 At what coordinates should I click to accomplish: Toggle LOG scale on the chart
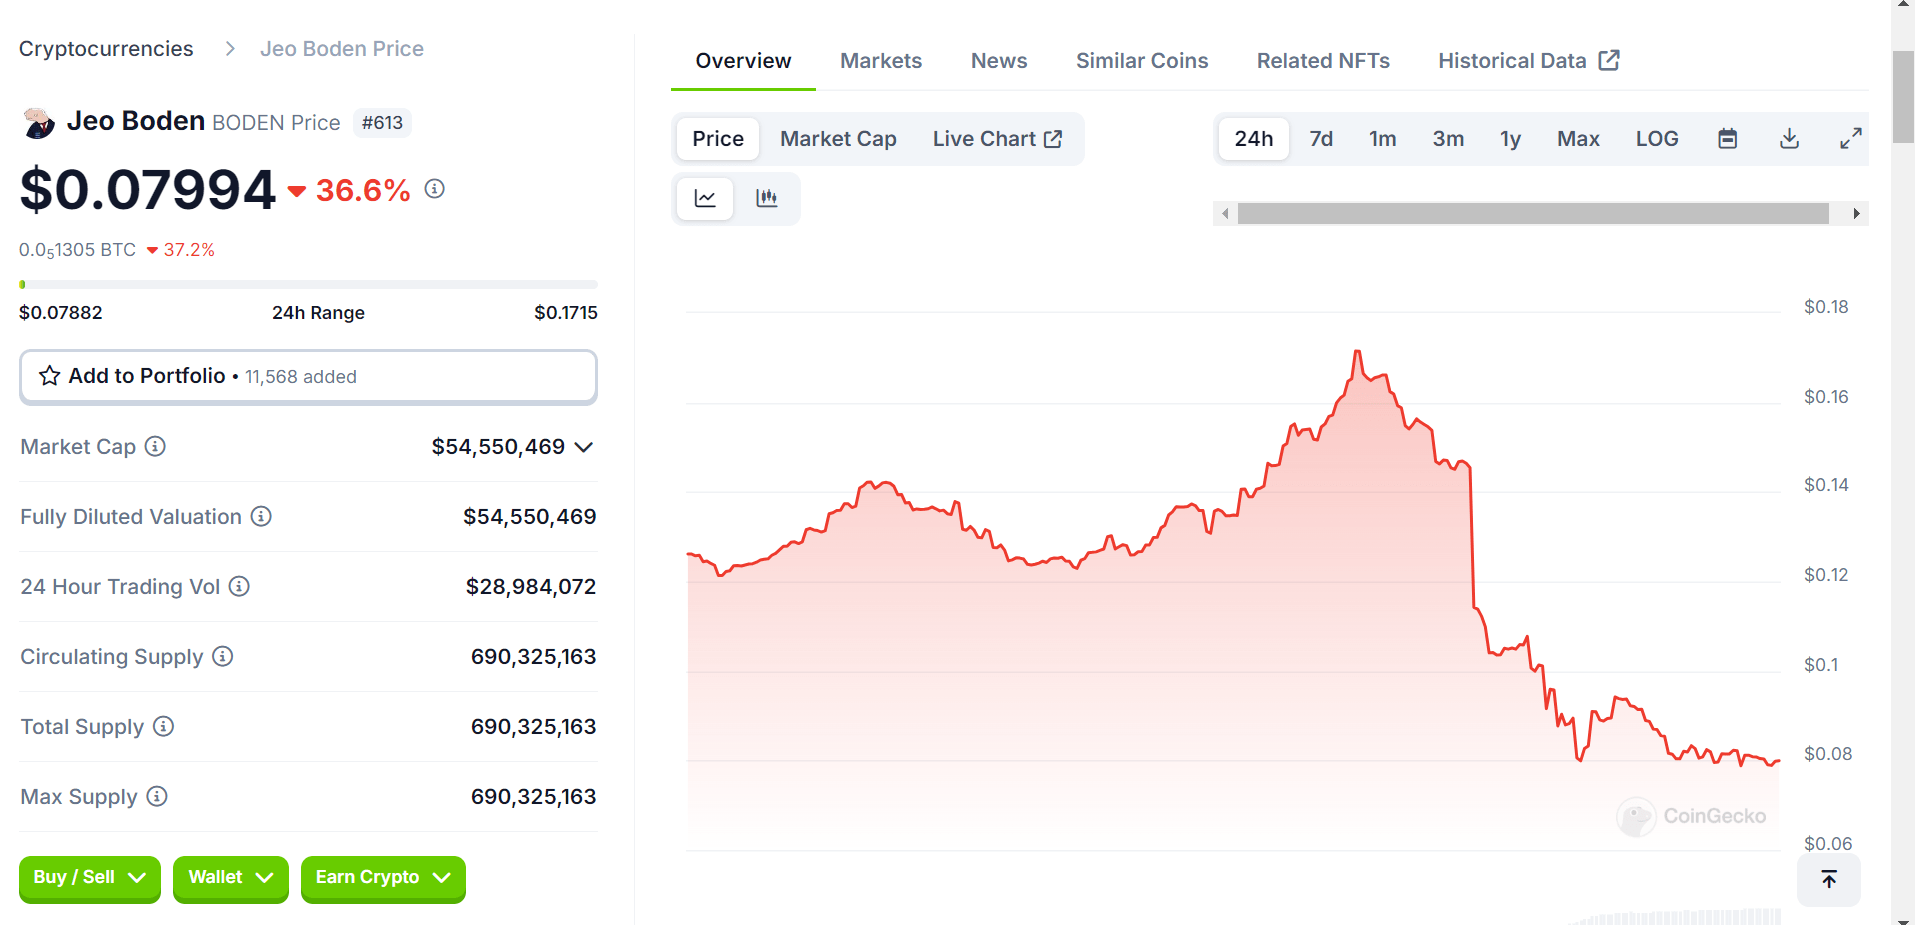pos(1656,139)
